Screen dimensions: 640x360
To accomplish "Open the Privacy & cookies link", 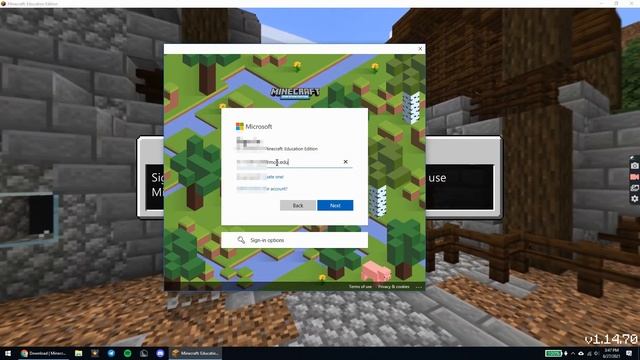I will pyautogui.click(x=393, y=287).
